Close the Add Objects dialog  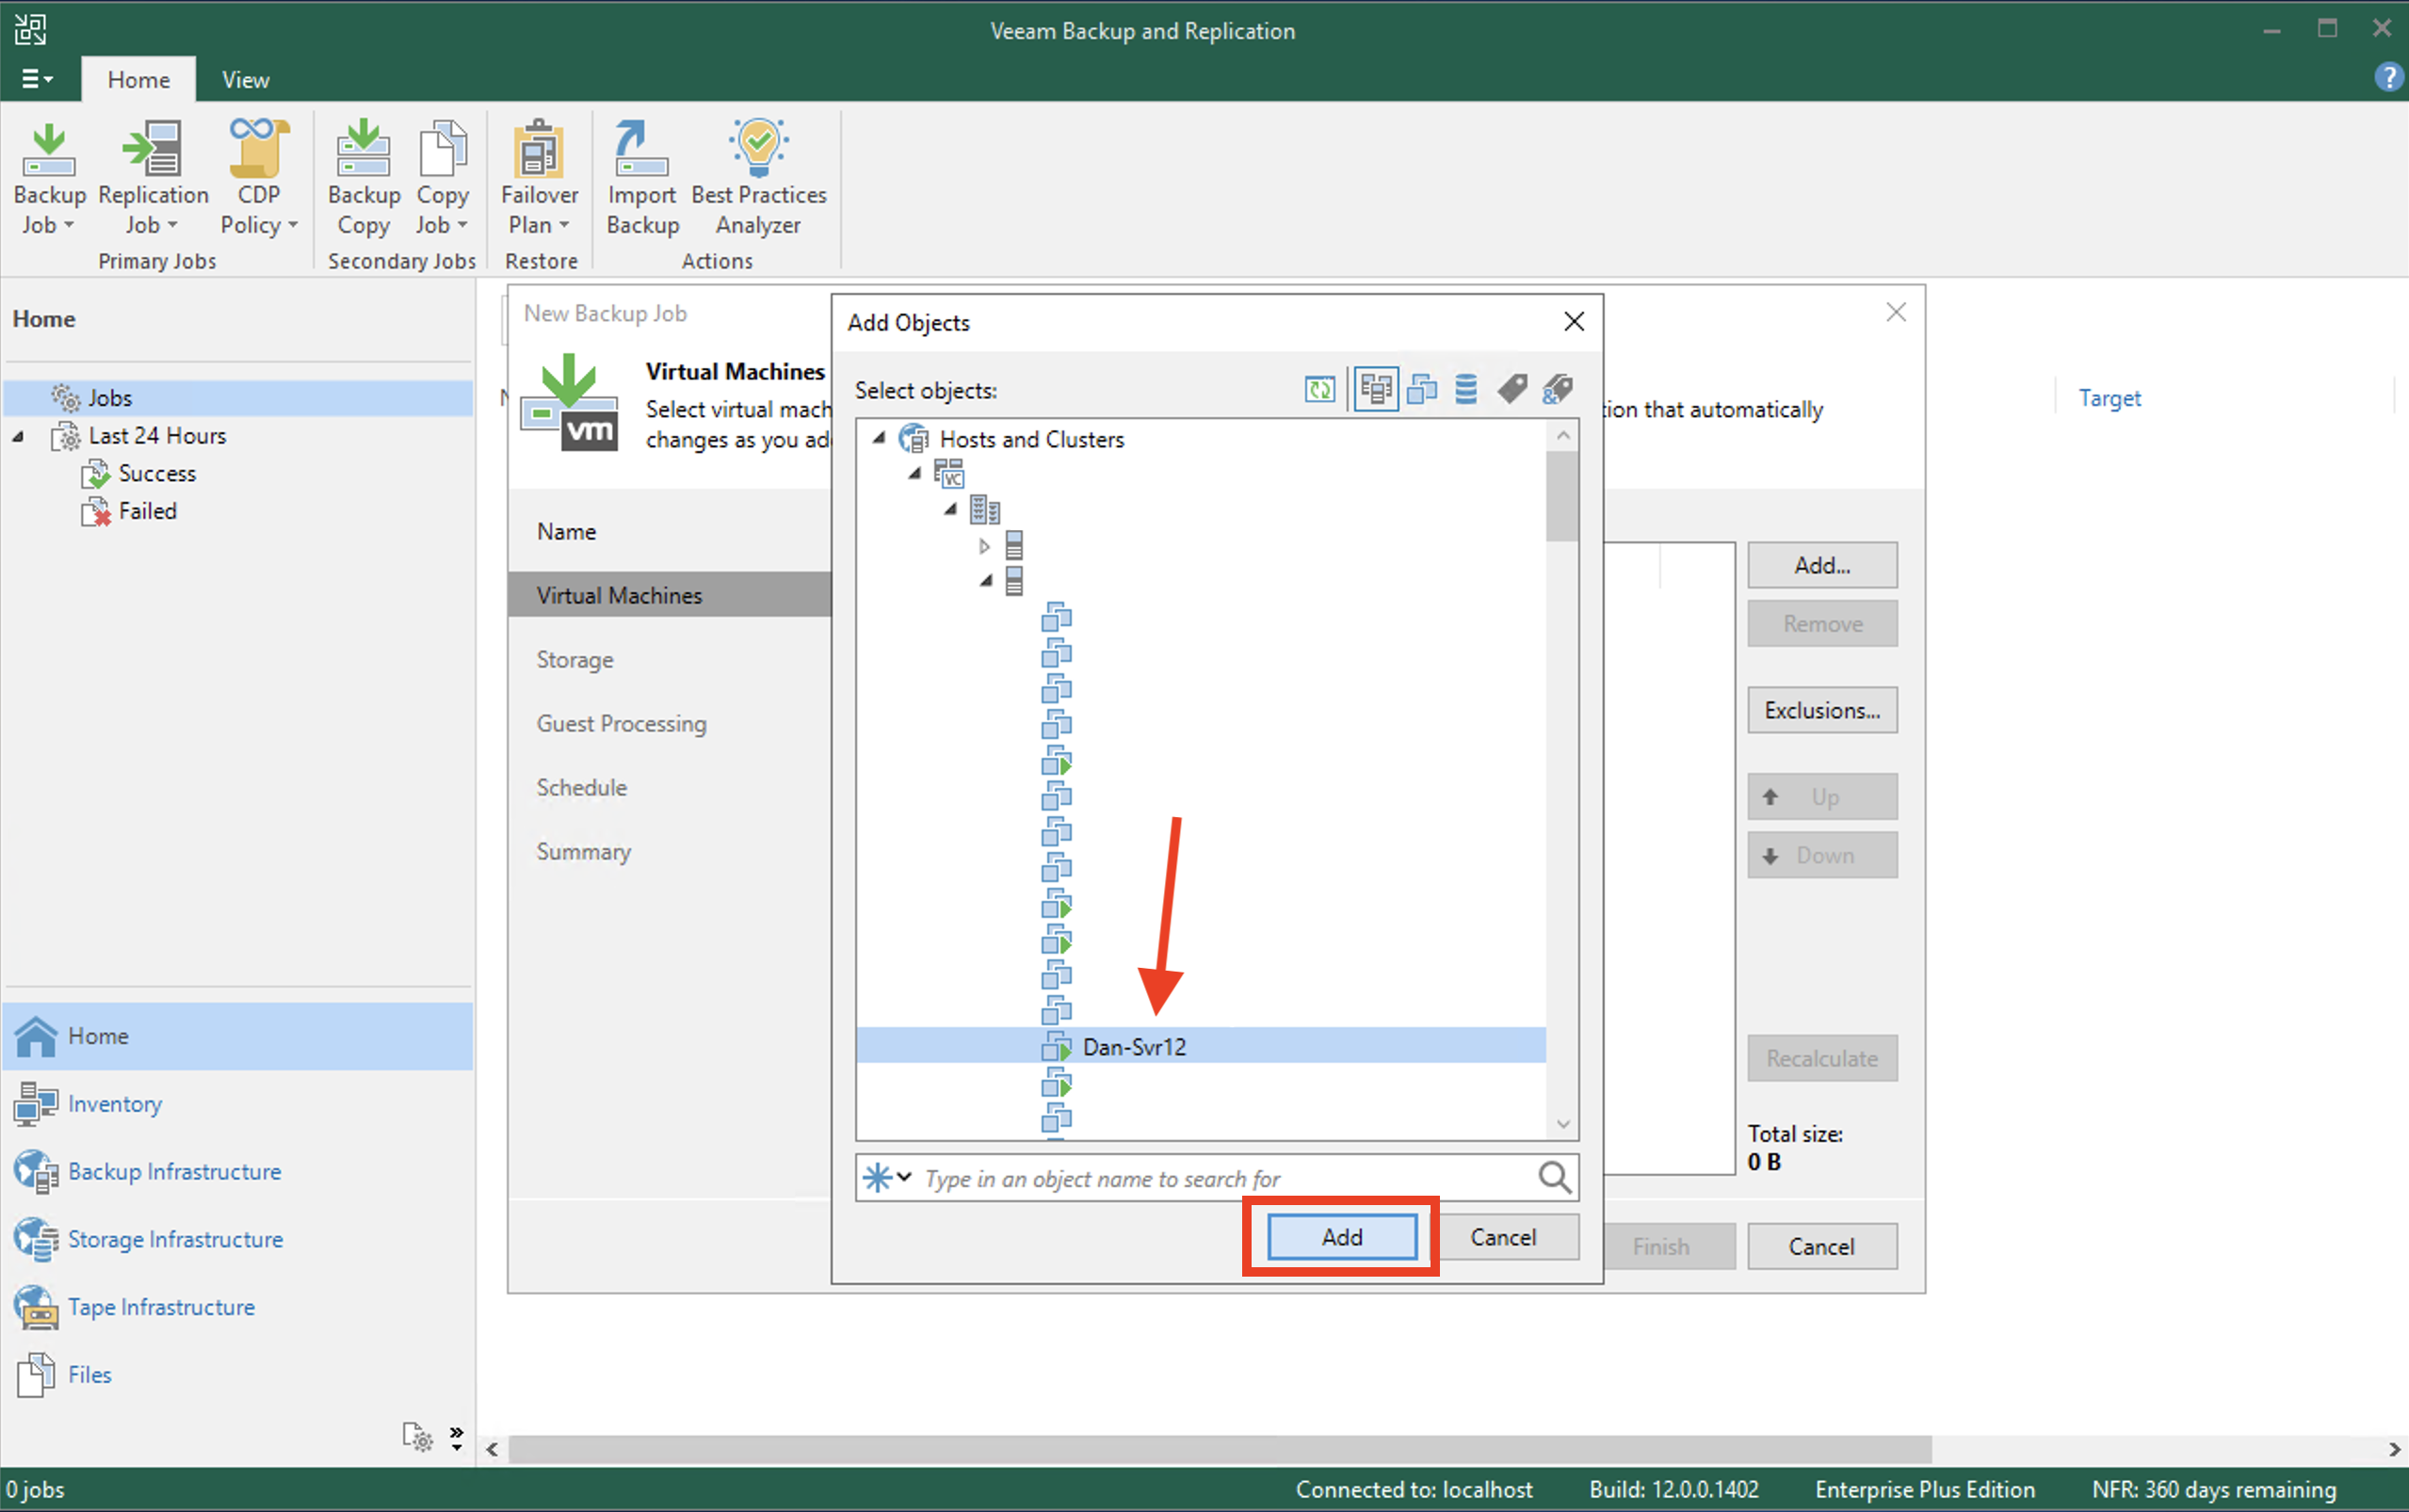pos(1574,321)
